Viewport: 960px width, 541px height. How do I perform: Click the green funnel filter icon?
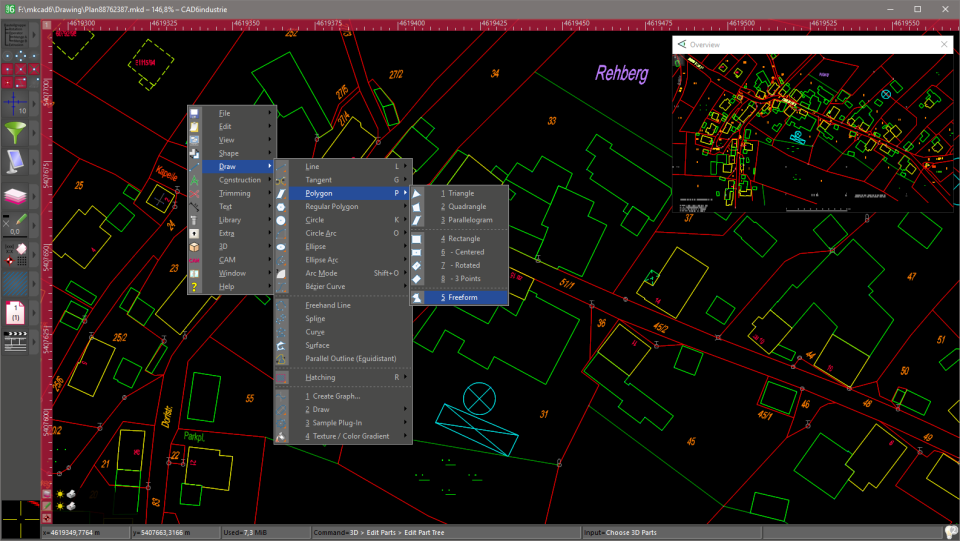(14, 132)
